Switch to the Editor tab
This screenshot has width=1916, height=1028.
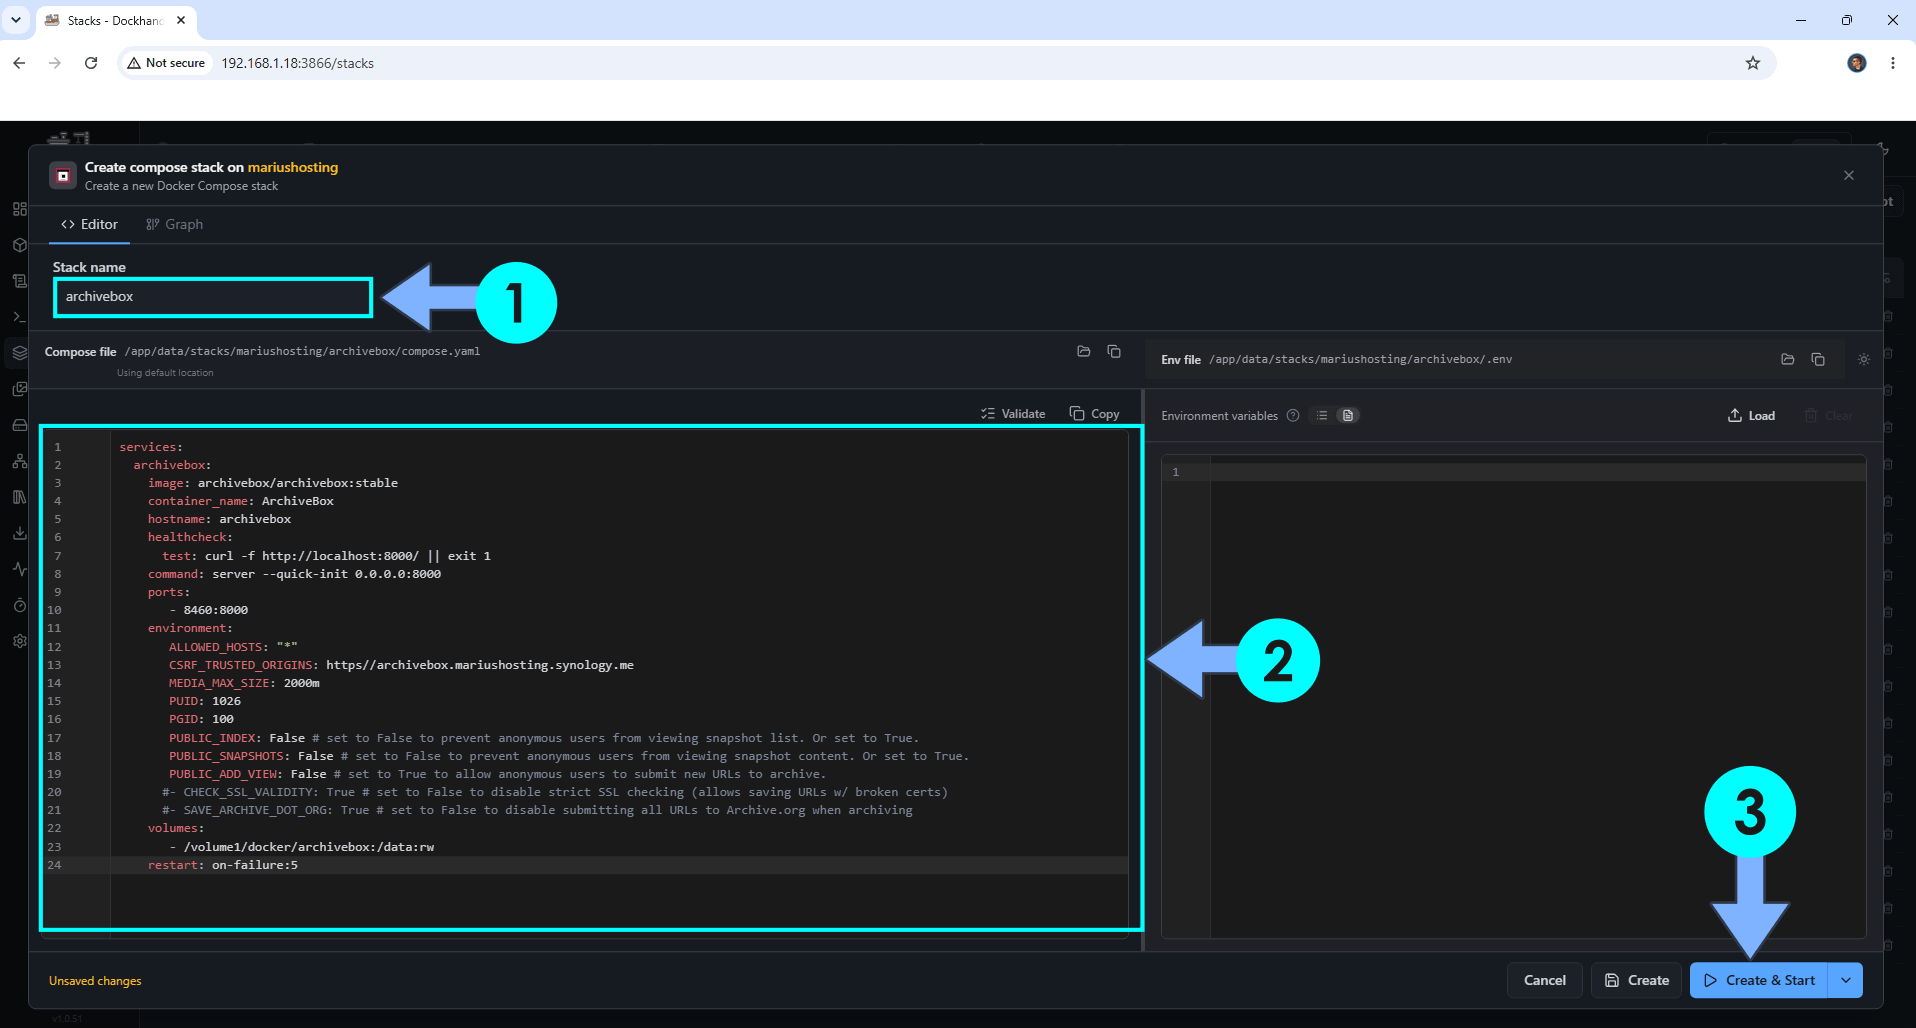coord(90,224)
